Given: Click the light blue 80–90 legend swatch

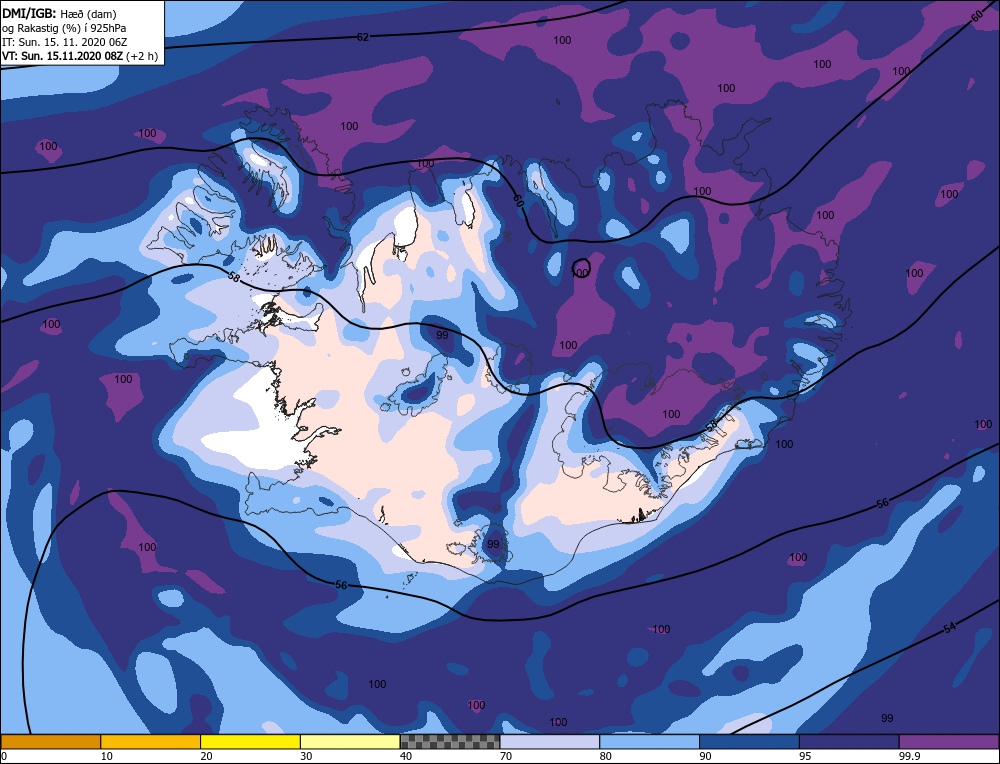Looking at the screenshot, I should click(x=649, y=742).
